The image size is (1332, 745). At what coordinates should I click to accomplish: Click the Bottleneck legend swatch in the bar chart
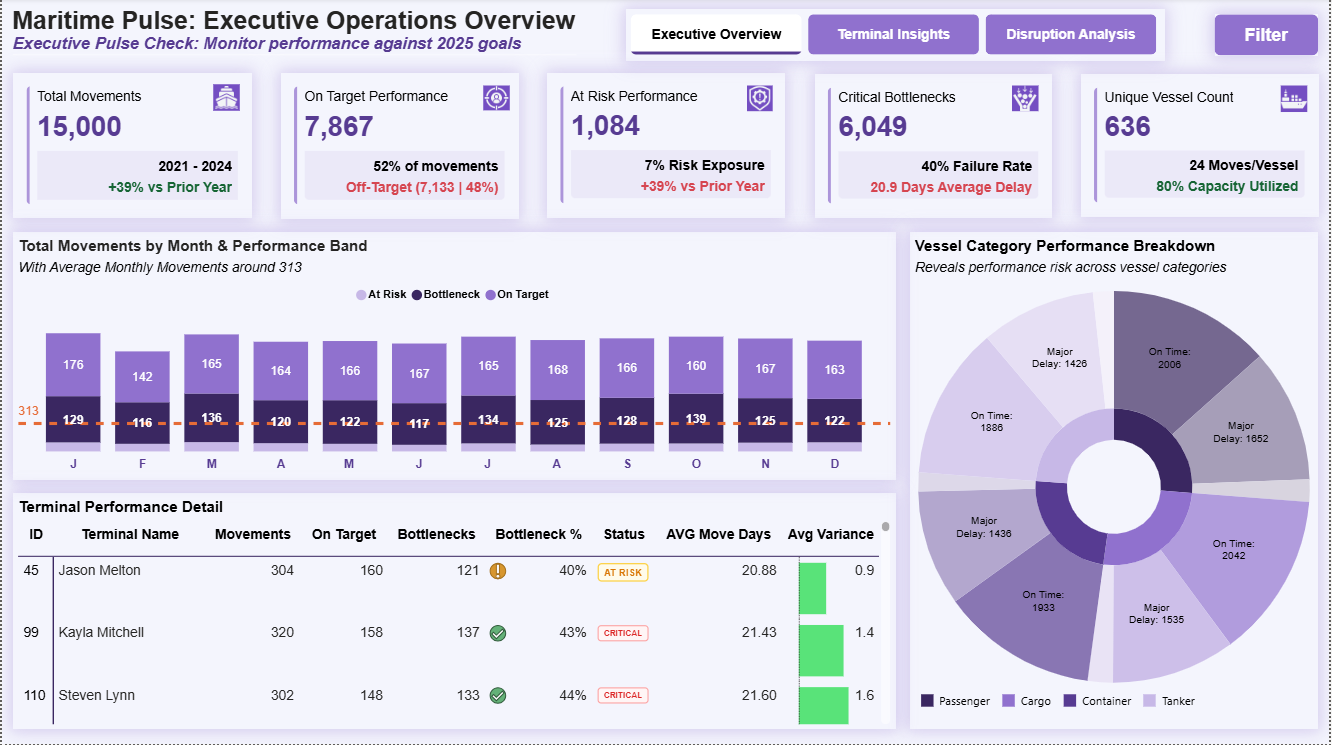[417, 295]
